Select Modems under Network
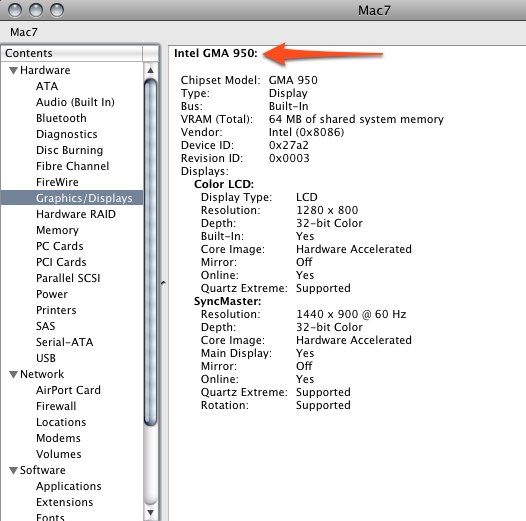 click(58, 438)
